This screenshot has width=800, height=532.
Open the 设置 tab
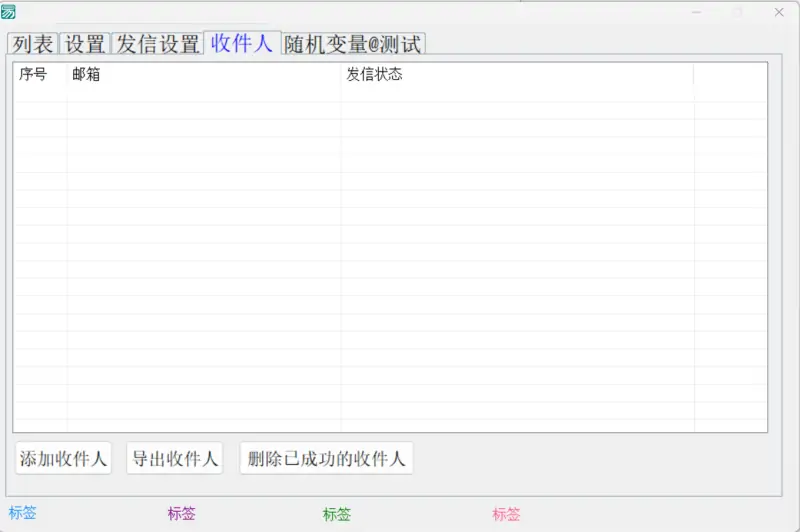(85, 45)
